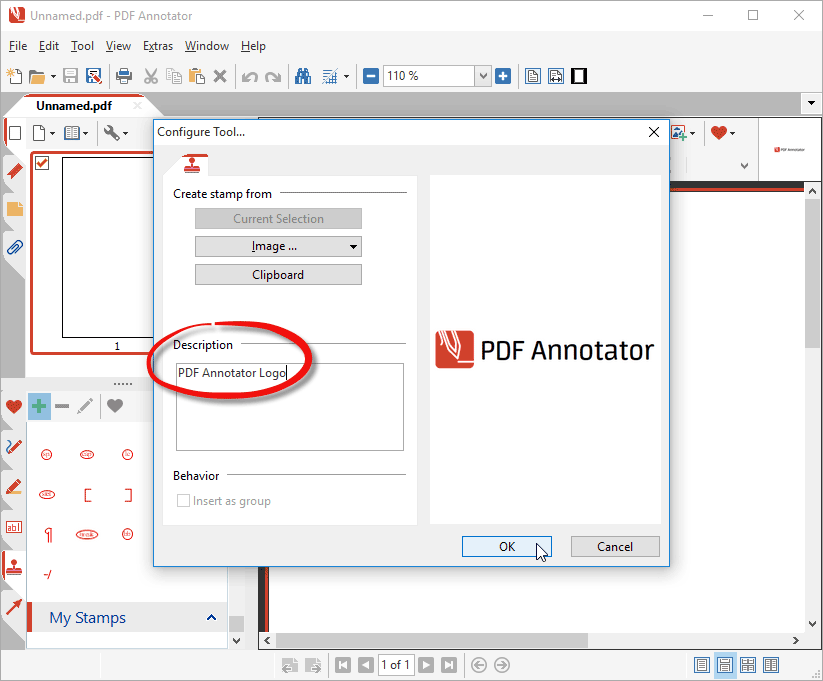Click the Redo arrow icon
823x681 pixels.
click(x=273, y=77)
